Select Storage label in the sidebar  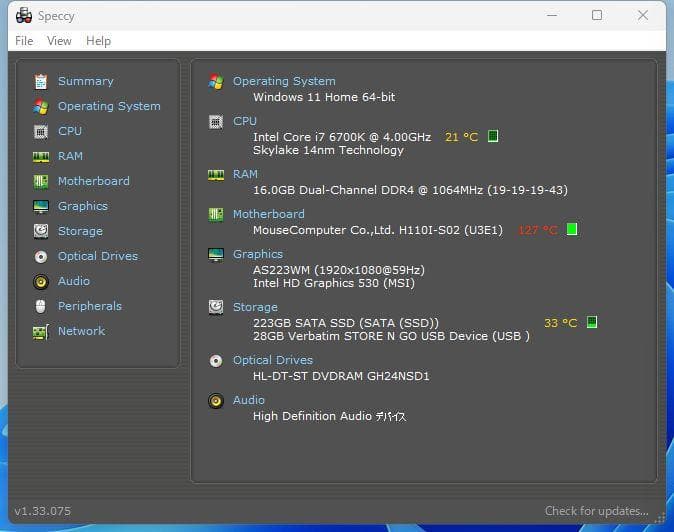80,231
